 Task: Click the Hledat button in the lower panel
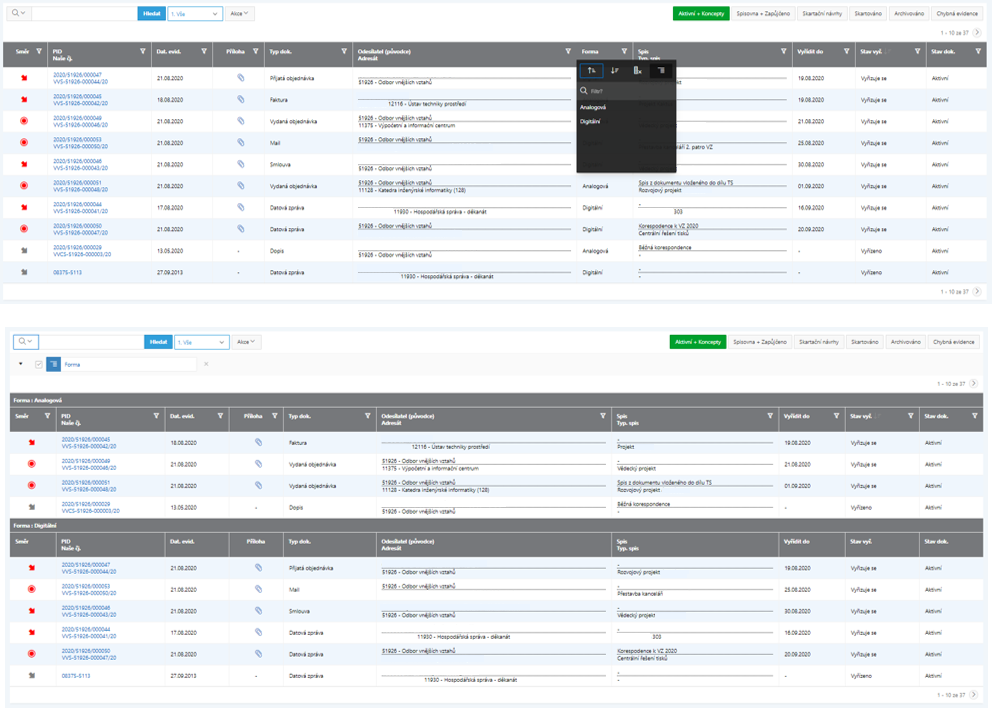(158, 342)
